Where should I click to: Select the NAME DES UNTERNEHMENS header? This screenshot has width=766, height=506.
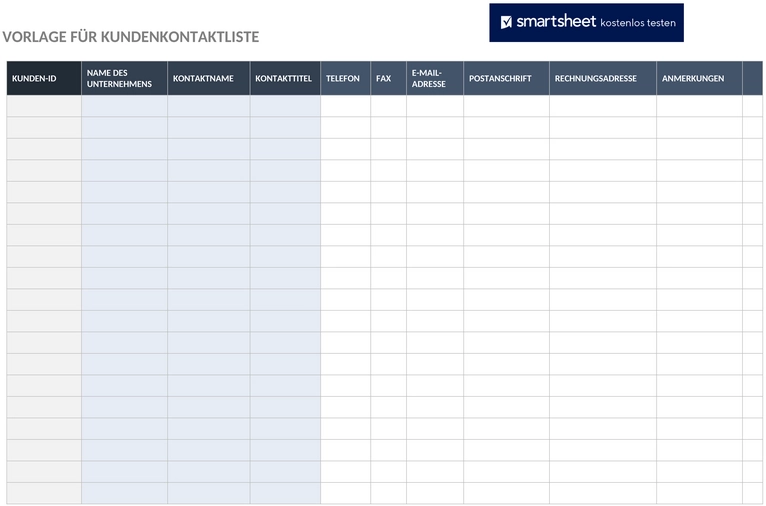pyautogui.click(x=125, y=78)
